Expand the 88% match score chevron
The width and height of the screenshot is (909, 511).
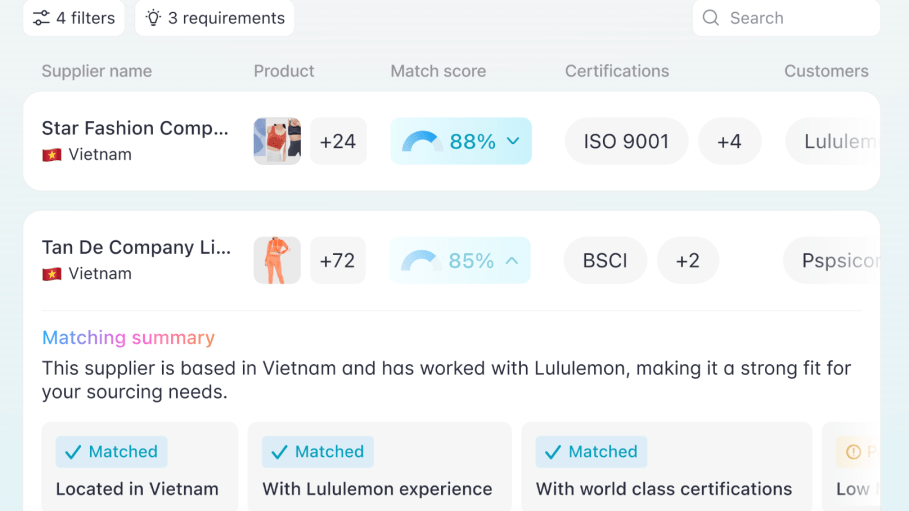(x=513, y=141)
